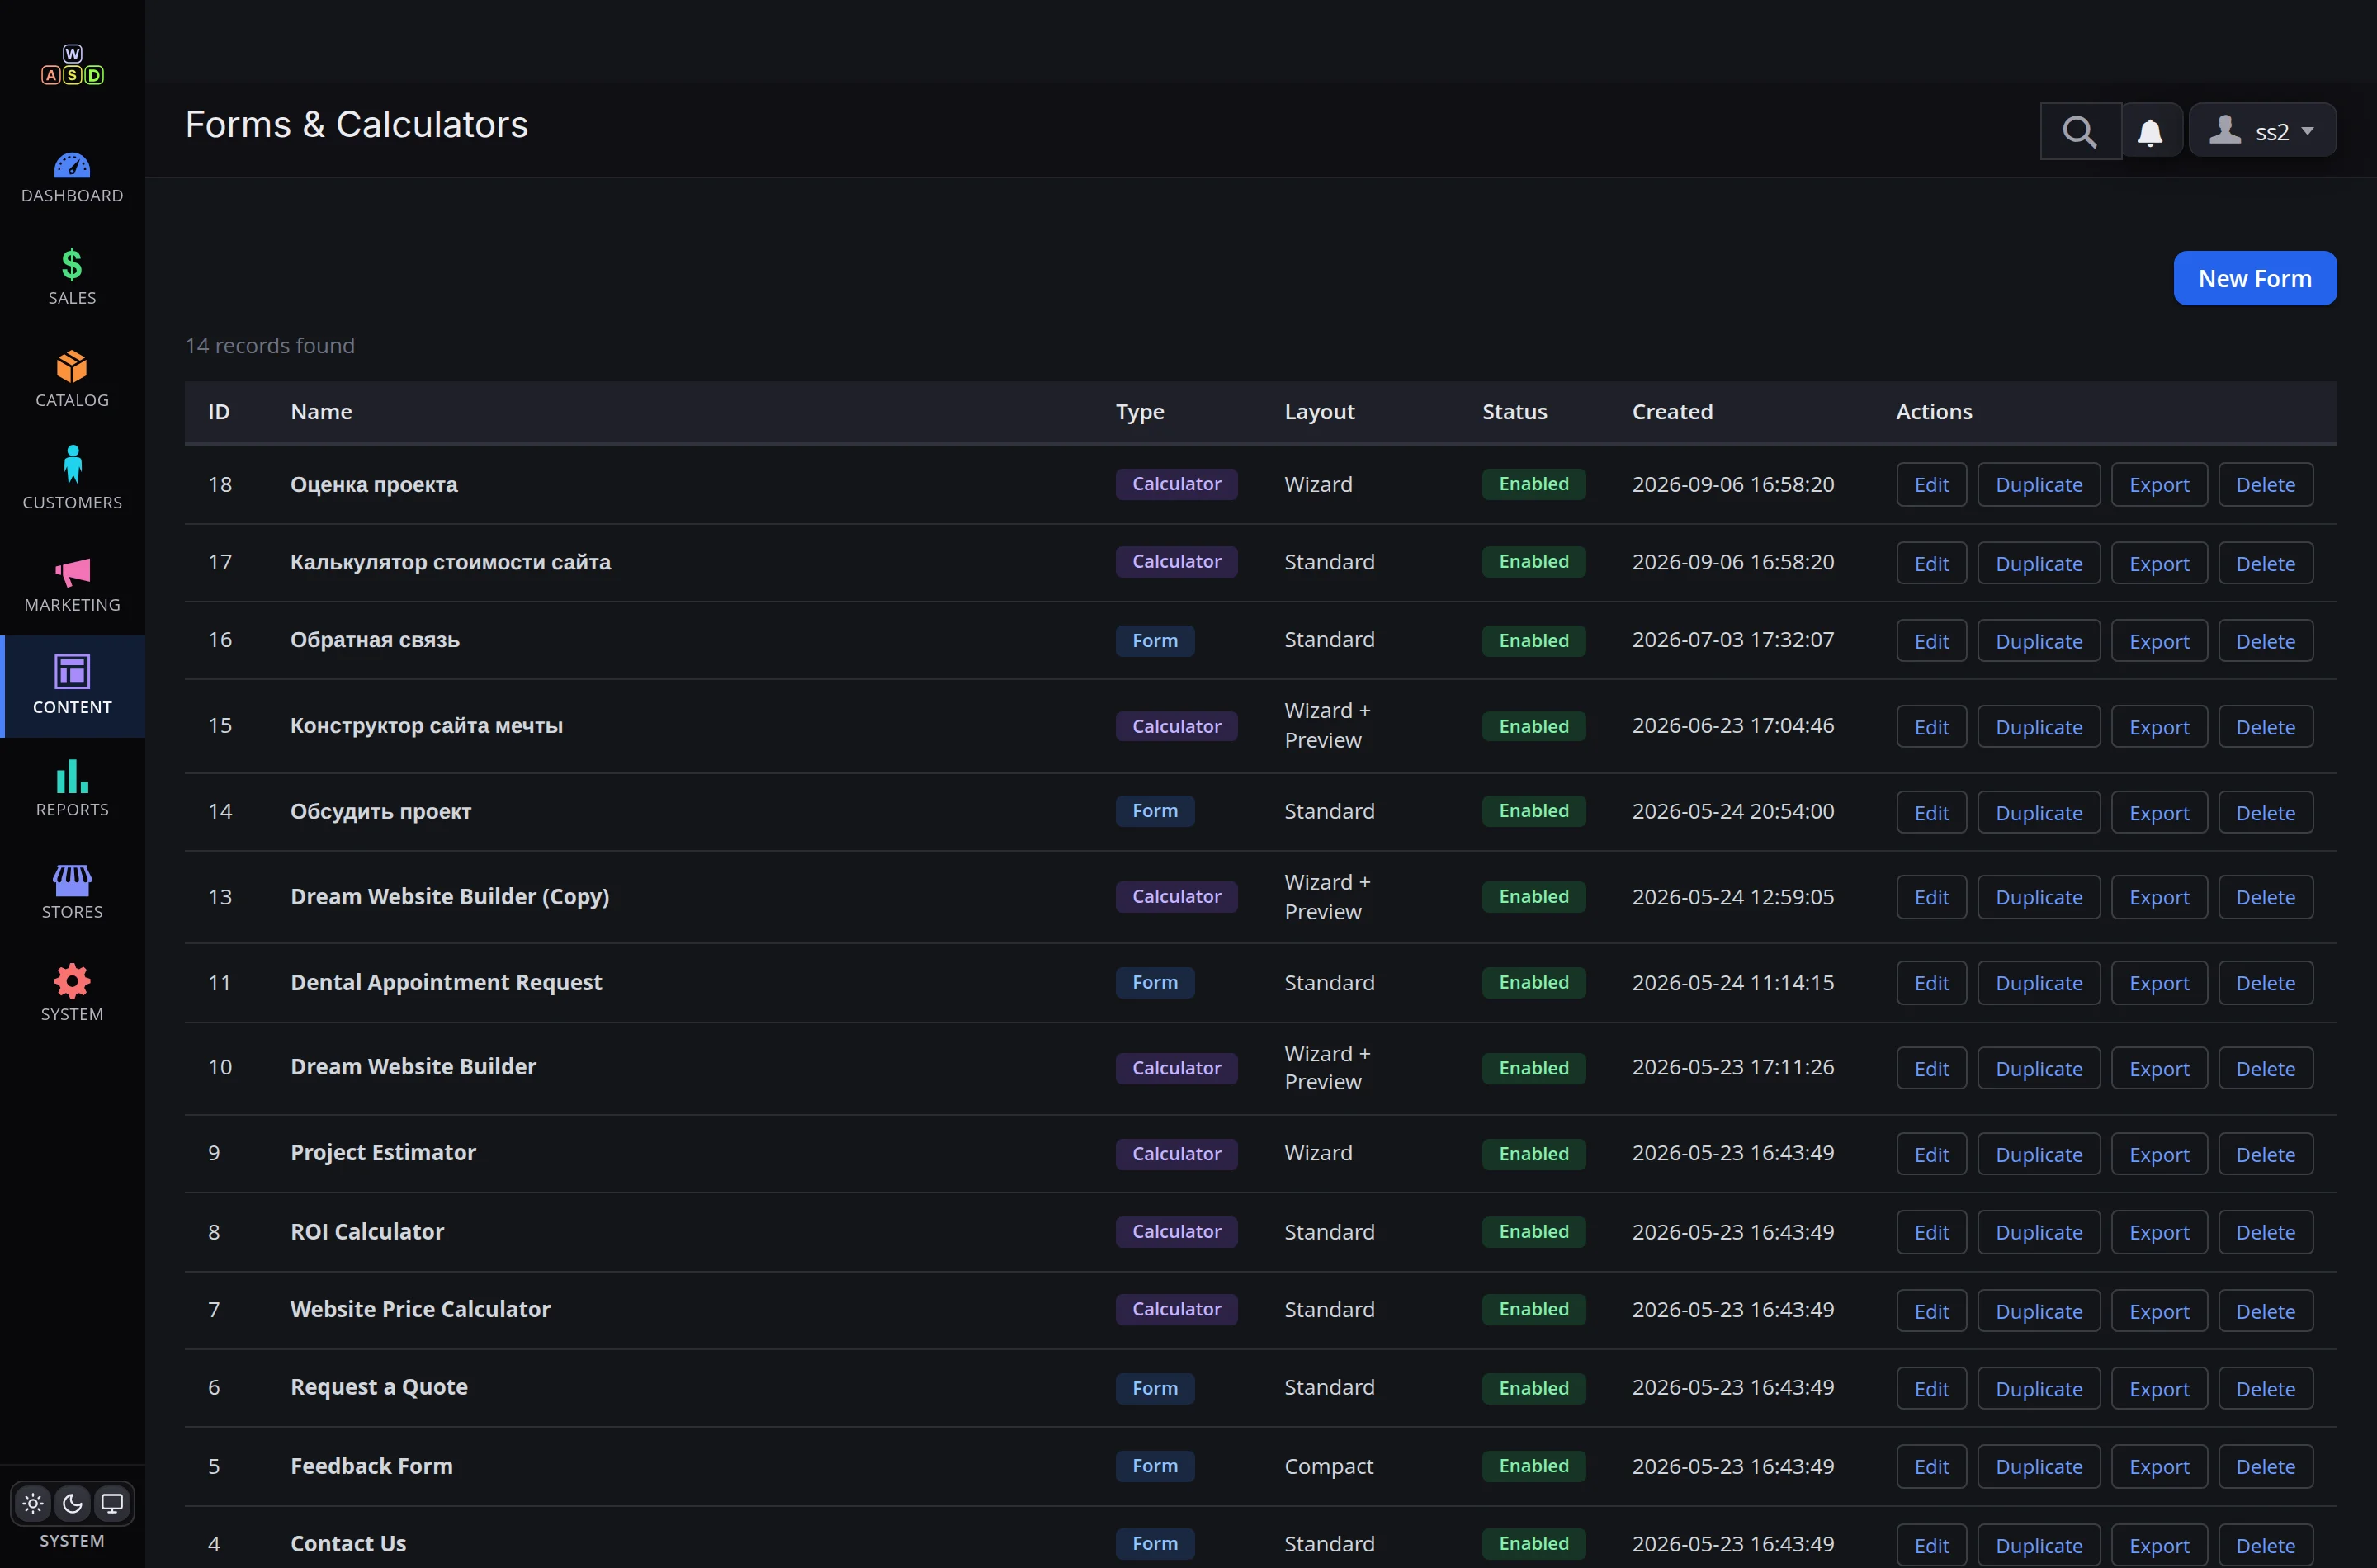The image size is (2377, 1568).
Task: Click the Layout column header
Action: 1319,412
